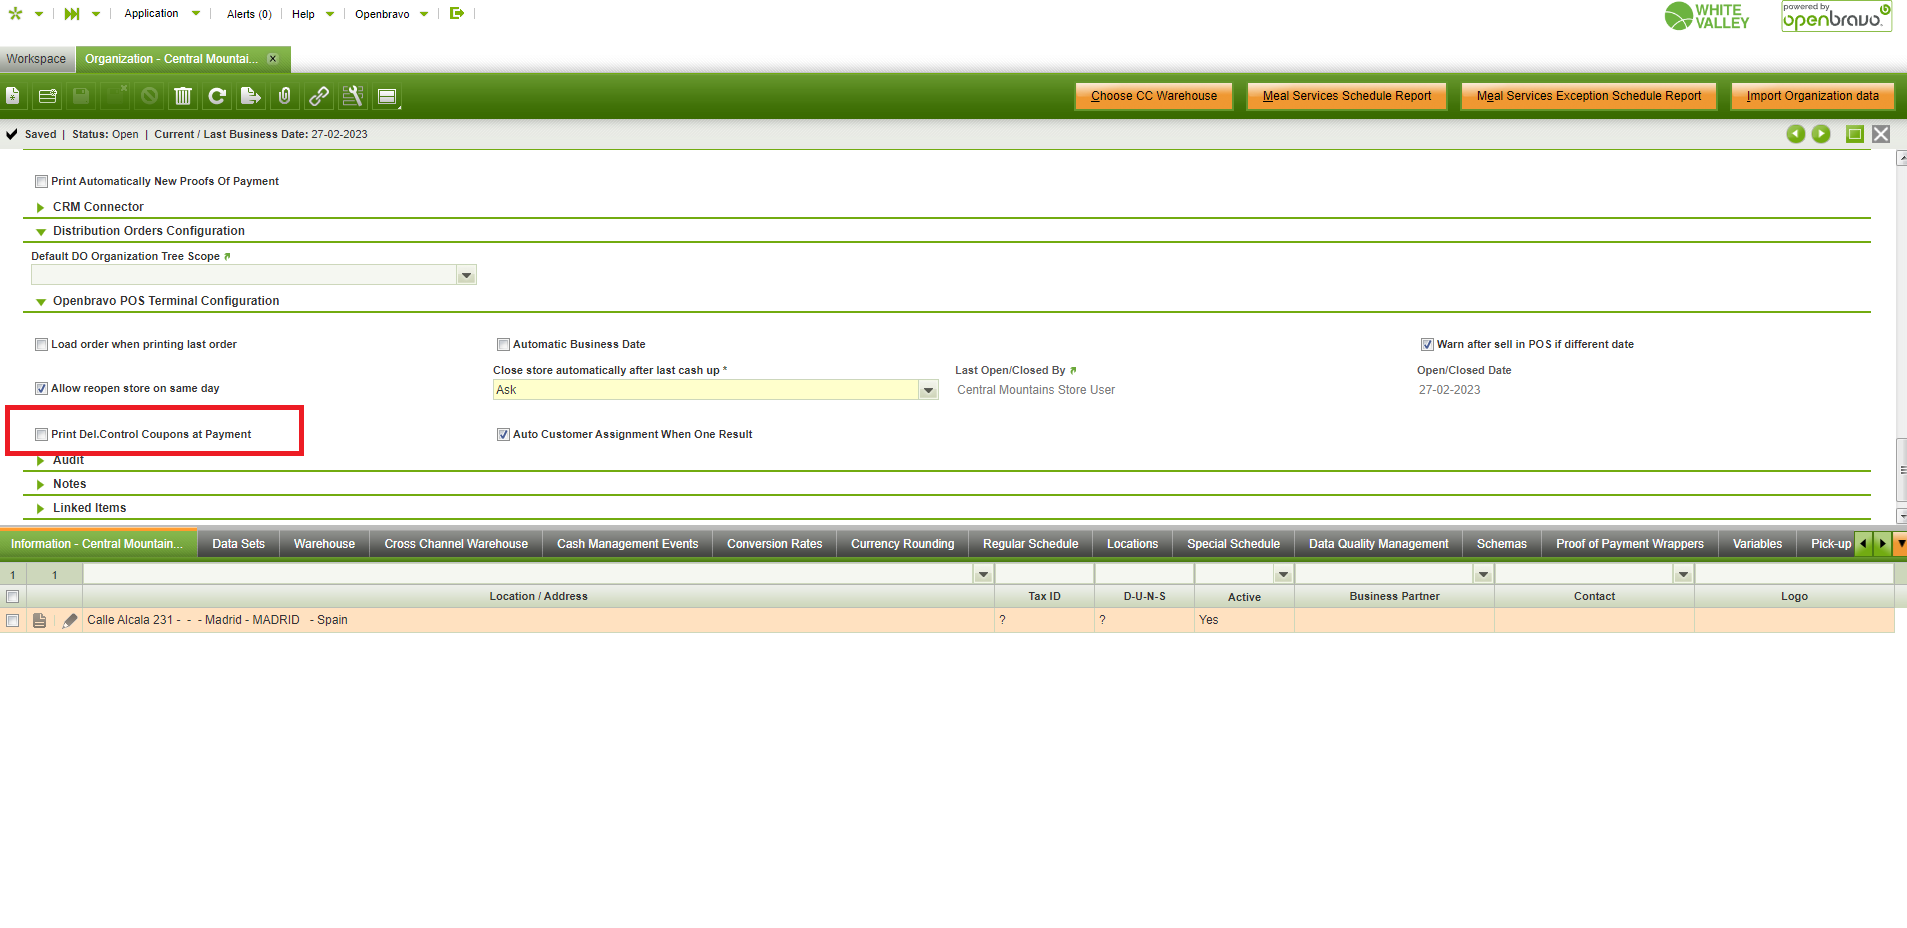Image resolution: width=1907 pixels, height=928 pixels.
Task: Click the trash delete record icon
Action: coord(183,96)
